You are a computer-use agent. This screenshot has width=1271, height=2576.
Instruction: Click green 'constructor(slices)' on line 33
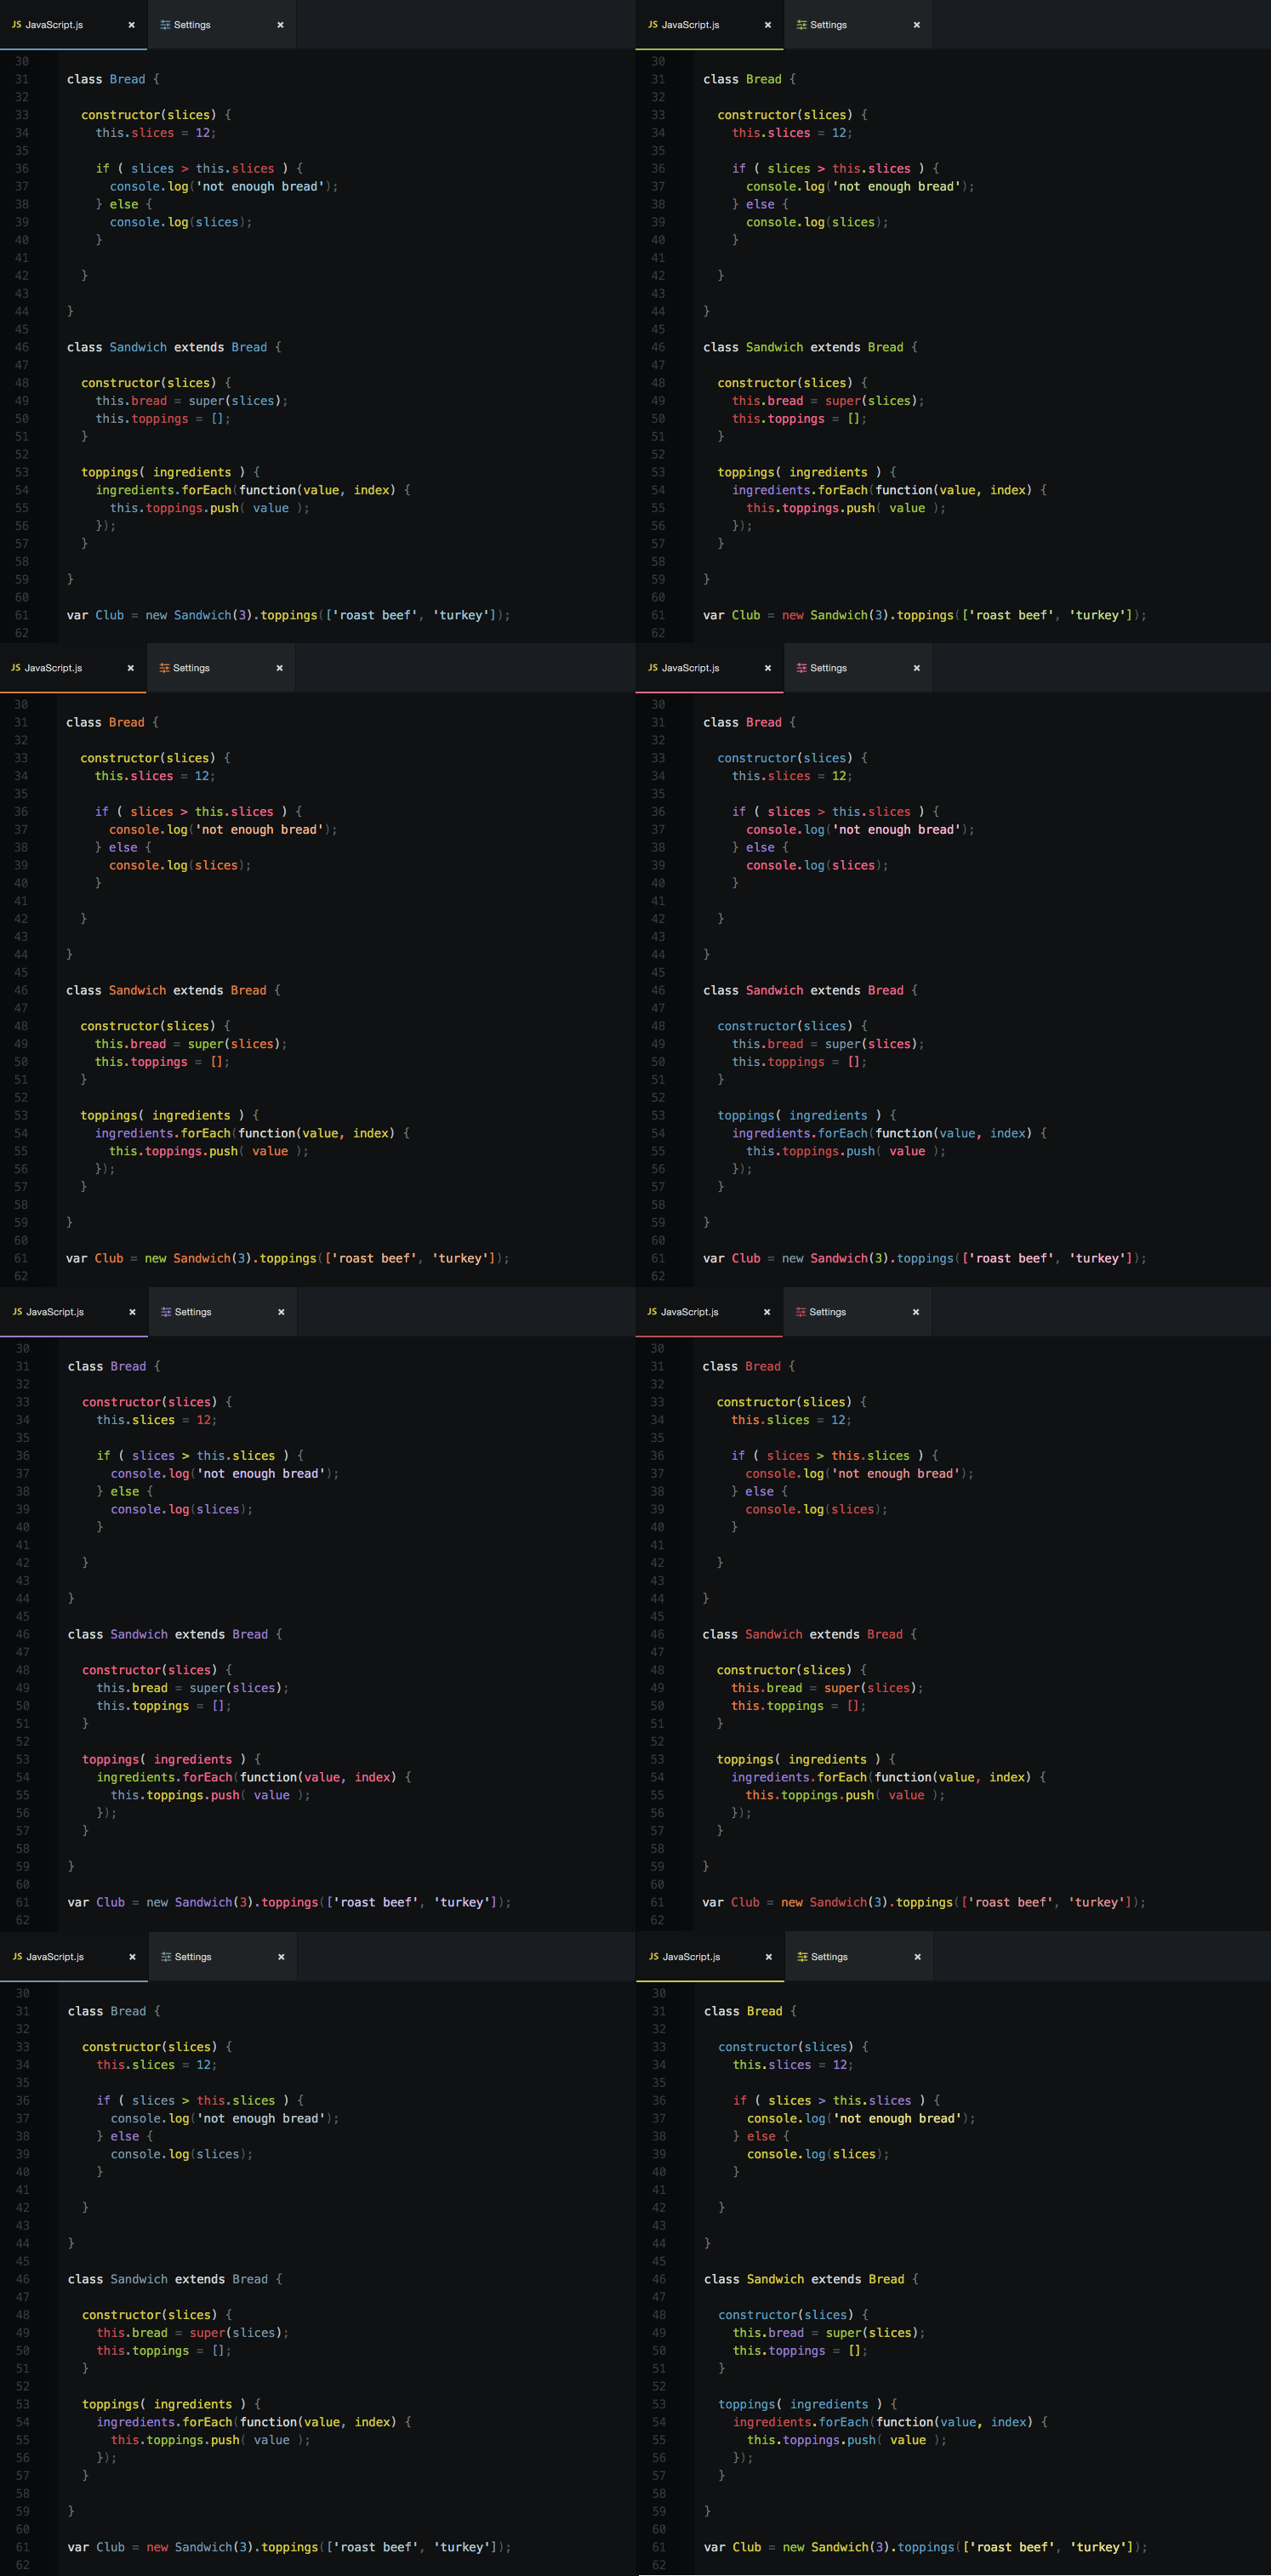785,115
